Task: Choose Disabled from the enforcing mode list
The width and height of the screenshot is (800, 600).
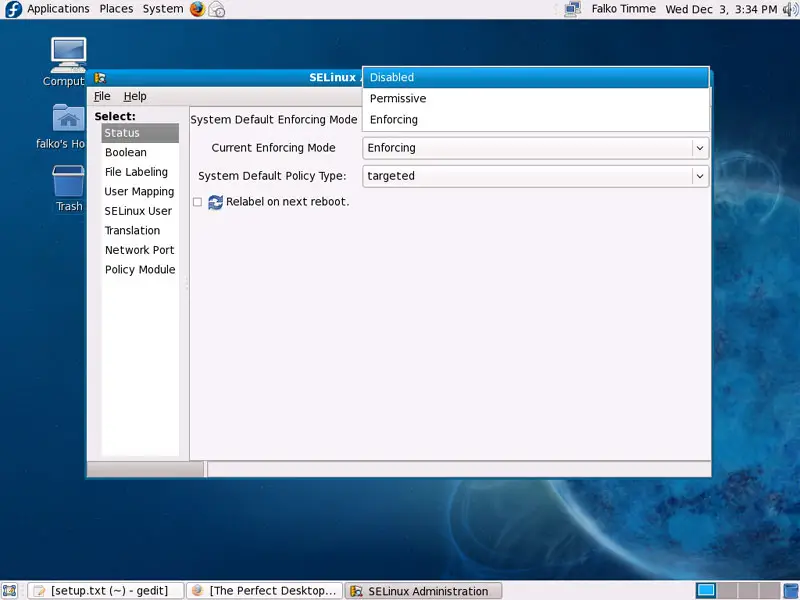Action: [536, 78]
